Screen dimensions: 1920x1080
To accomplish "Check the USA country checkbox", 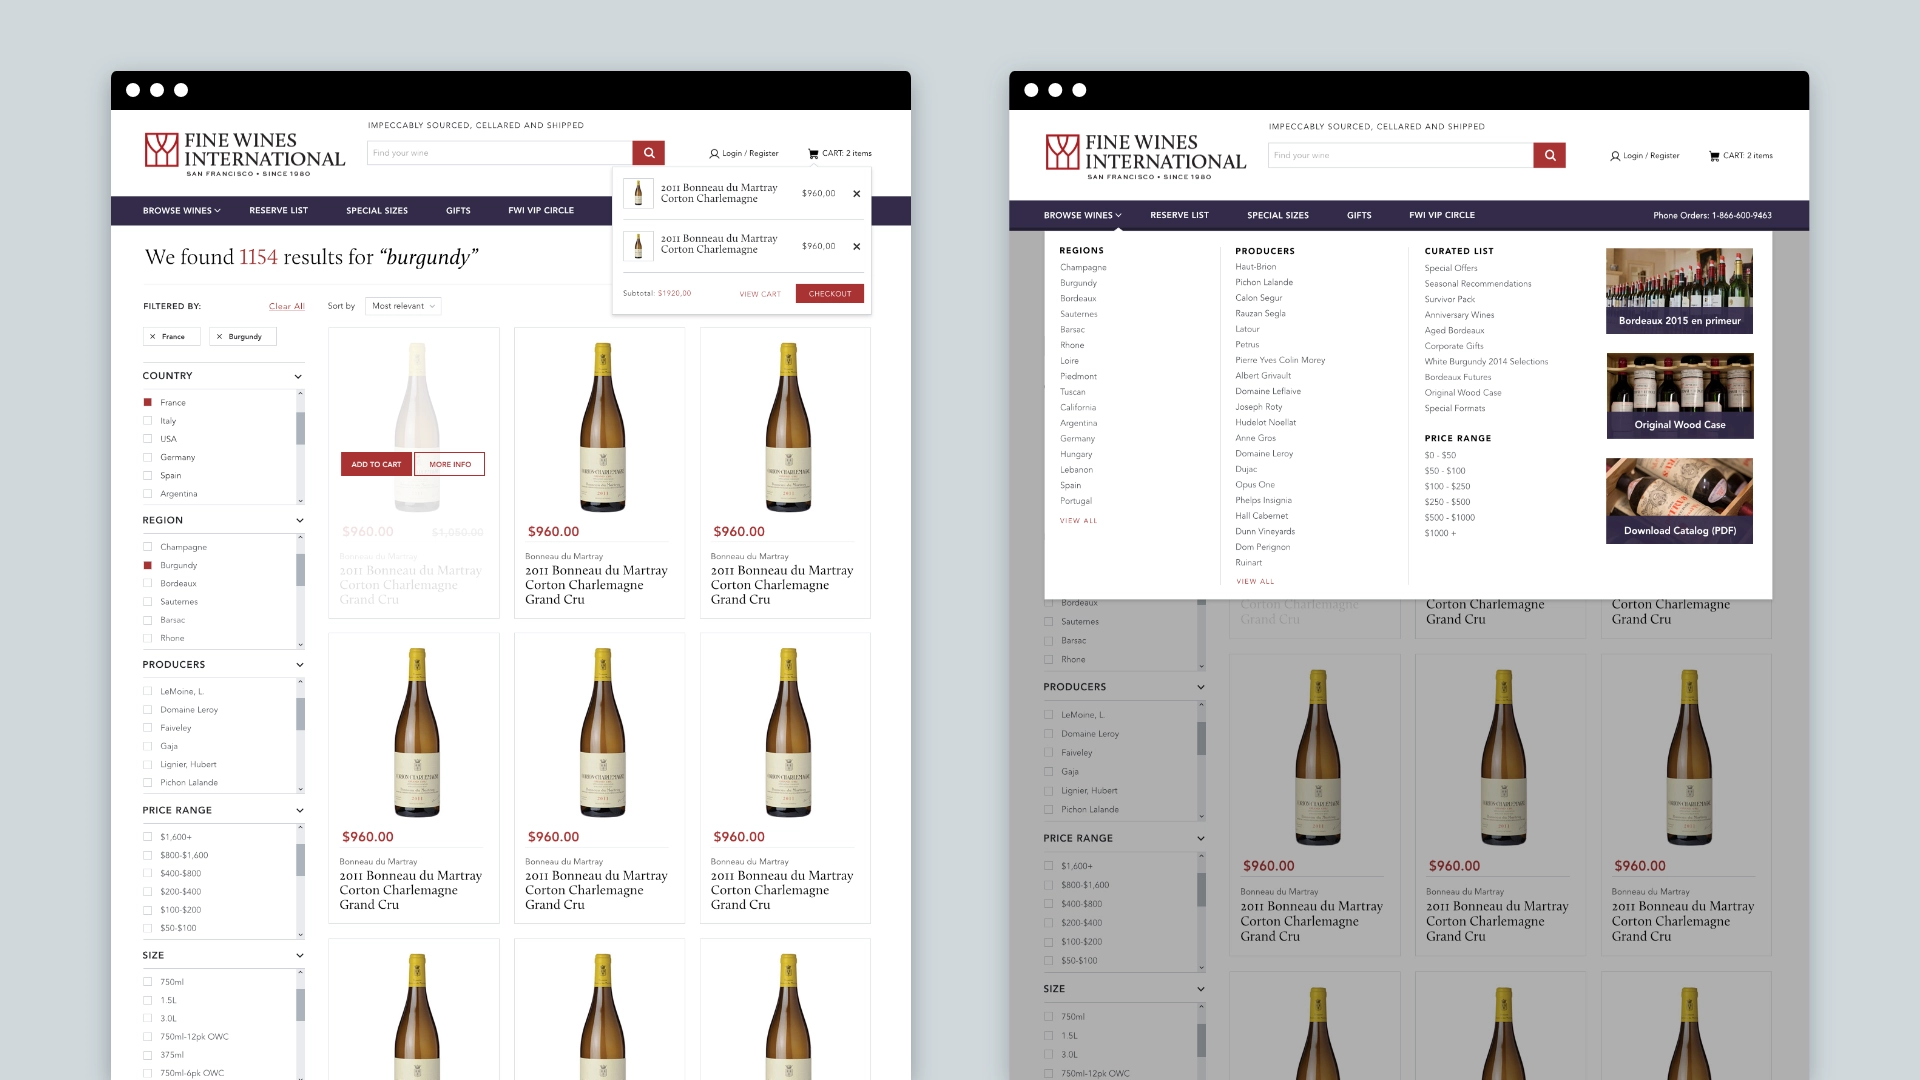I will click(x=148, y=439).
